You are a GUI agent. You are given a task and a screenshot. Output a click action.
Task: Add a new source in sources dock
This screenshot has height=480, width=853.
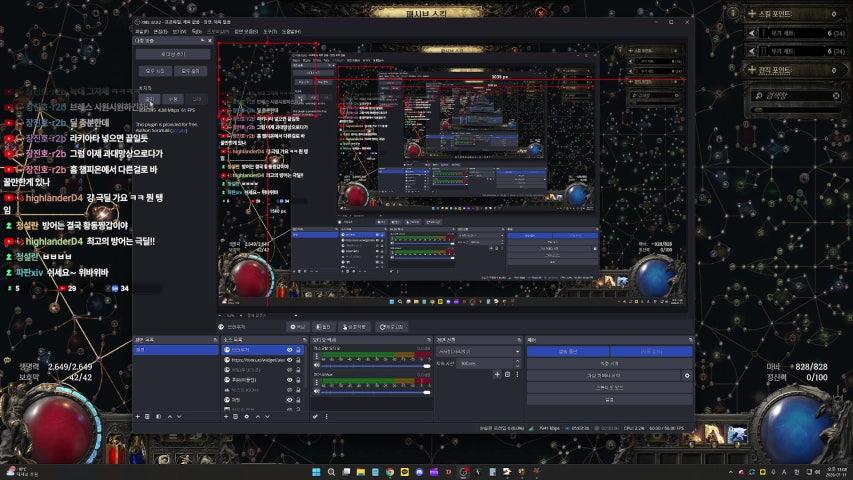point(226,416)
